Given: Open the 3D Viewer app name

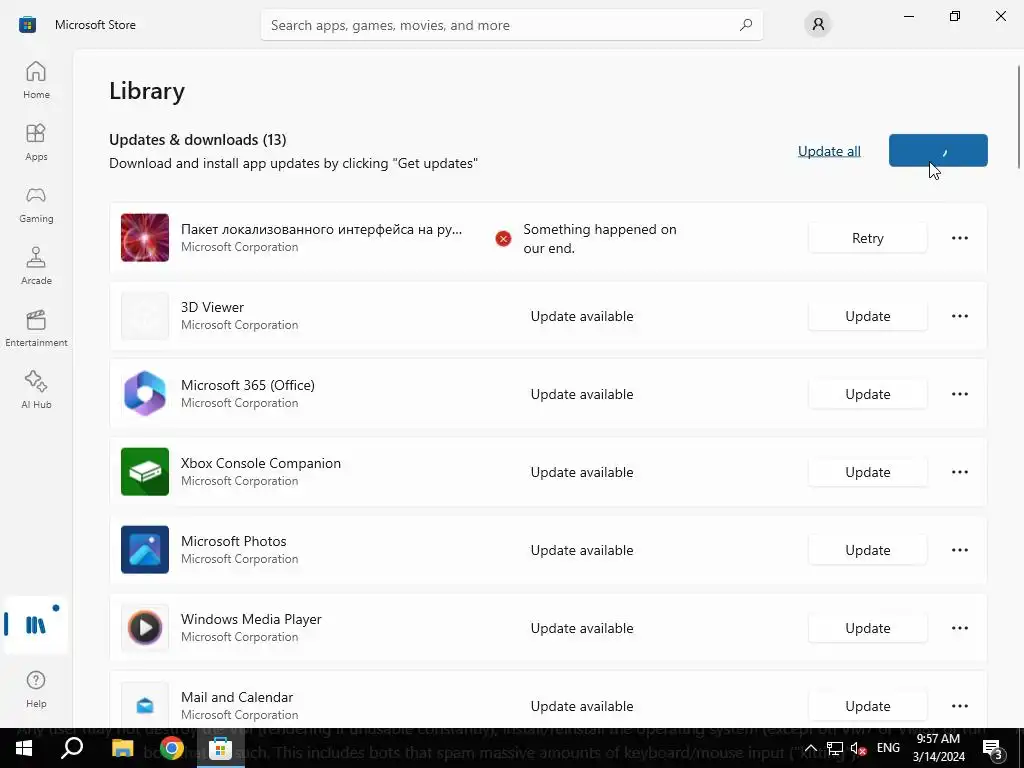Looking at the screenshot, I should point(212,307).
